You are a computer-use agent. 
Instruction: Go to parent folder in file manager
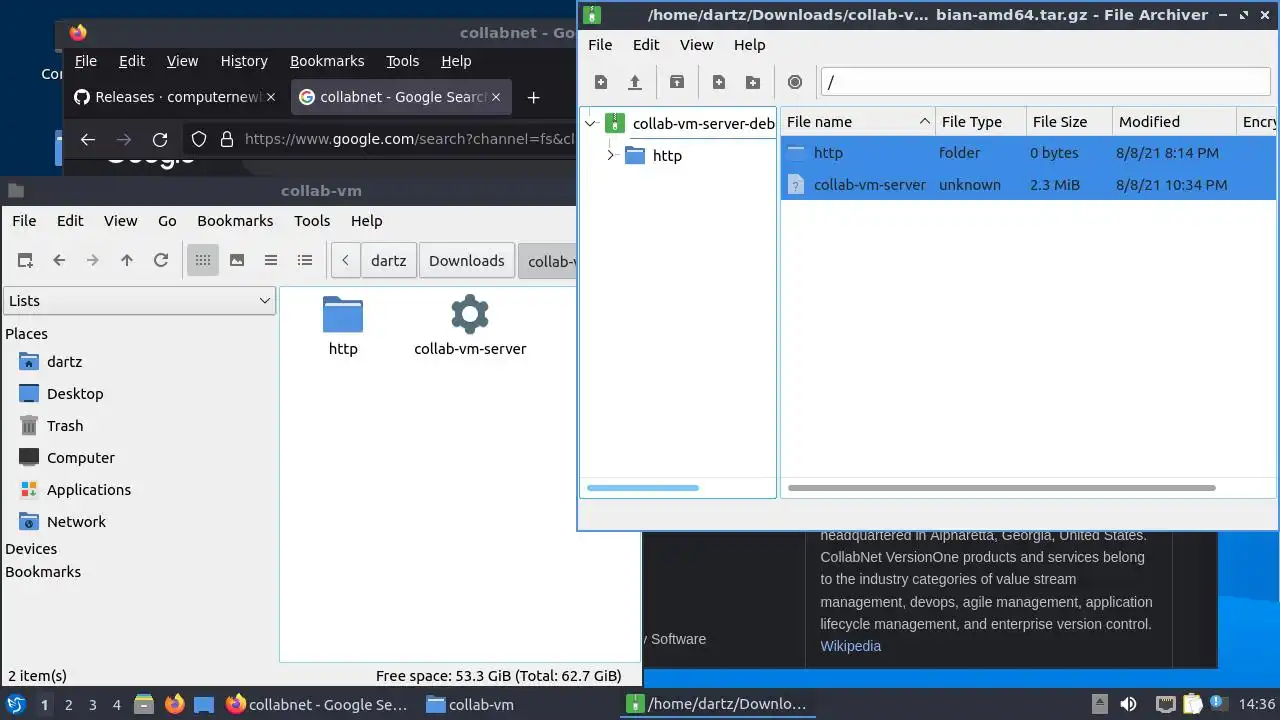pyautogui.click(x=127, y=260)
